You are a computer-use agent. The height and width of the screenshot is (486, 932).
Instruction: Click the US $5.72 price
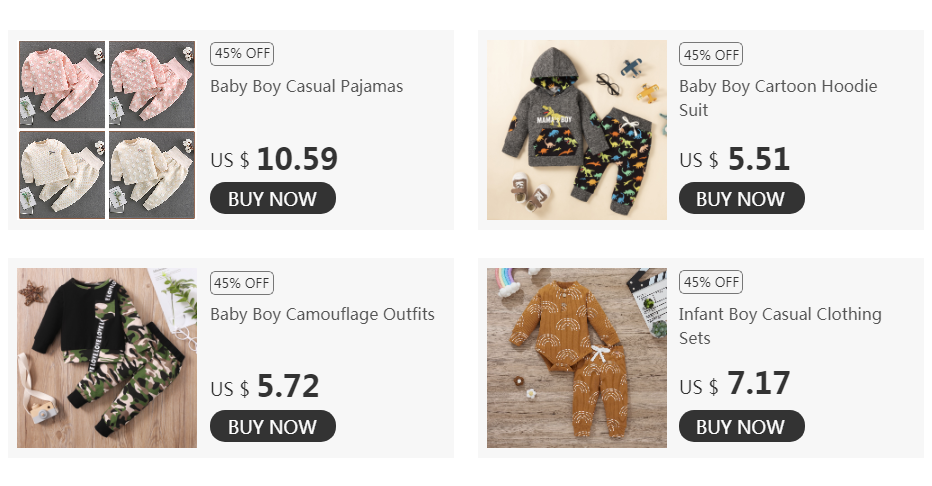pyautogui.click(x=265, y=387)
